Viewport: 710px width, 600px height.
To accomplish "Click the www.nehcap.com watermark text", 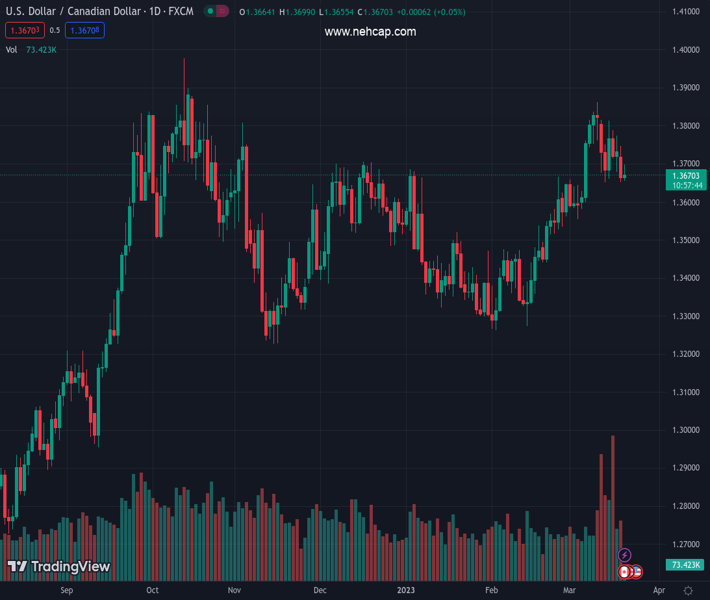I will click(370, 32).
